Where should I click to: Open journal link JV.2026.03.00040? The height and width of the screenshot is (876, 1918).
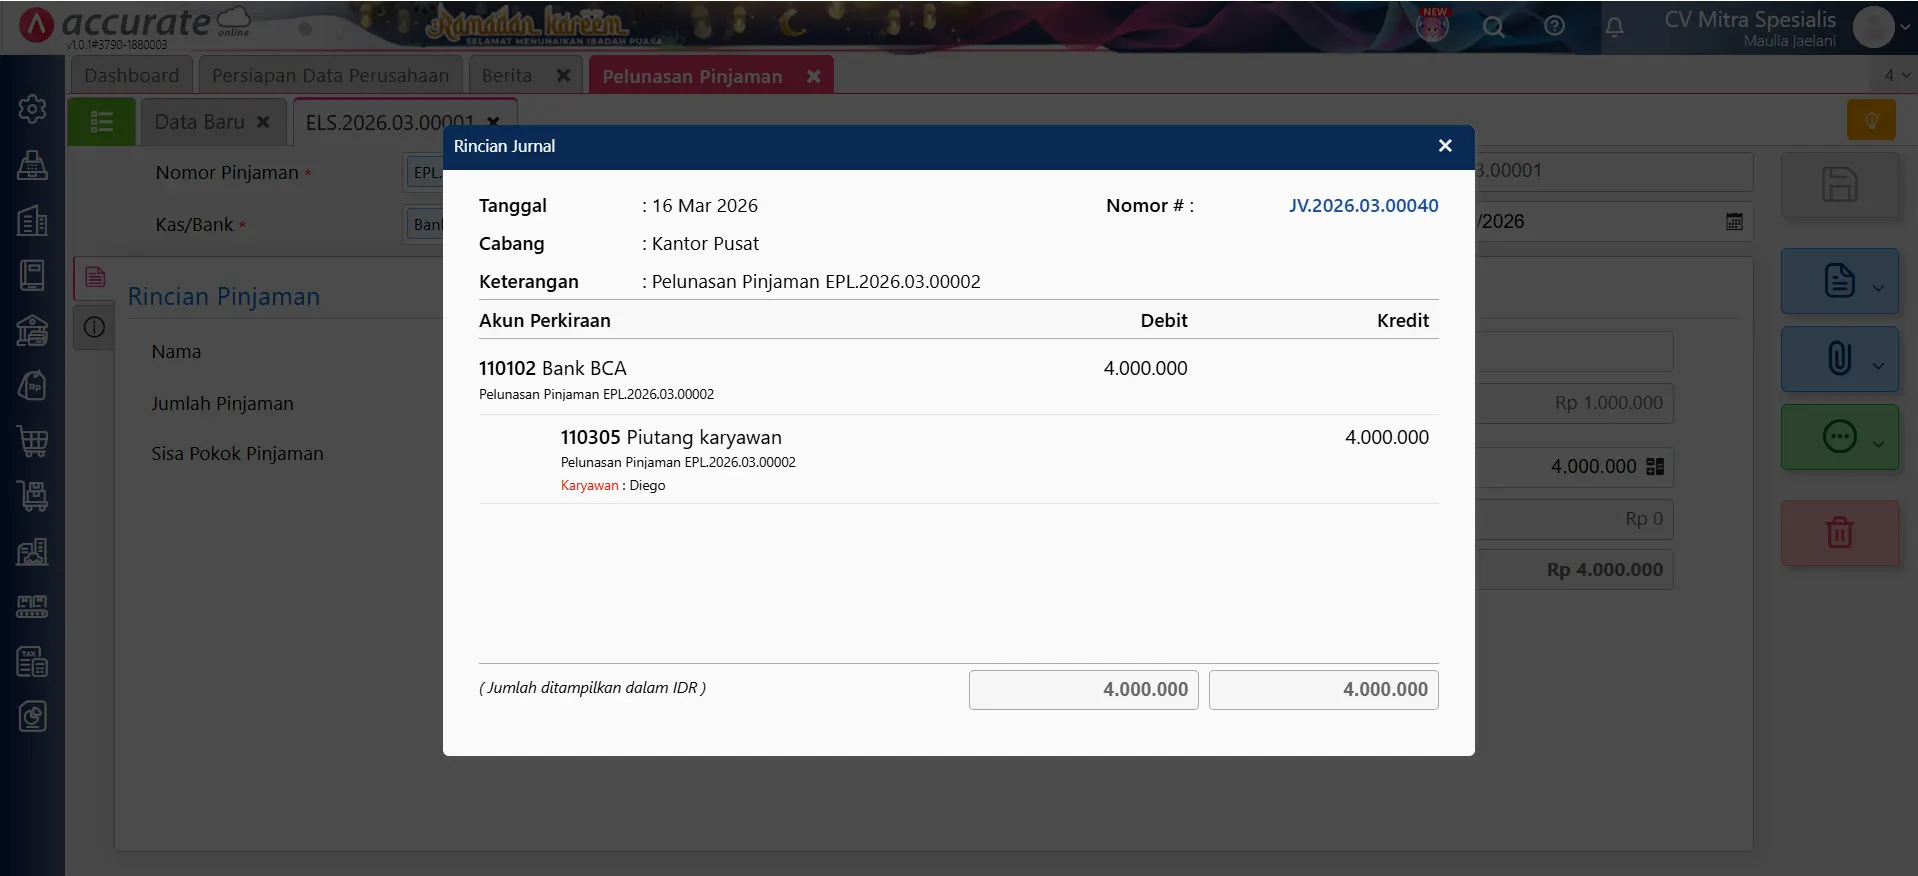[x=1363, y=206]
